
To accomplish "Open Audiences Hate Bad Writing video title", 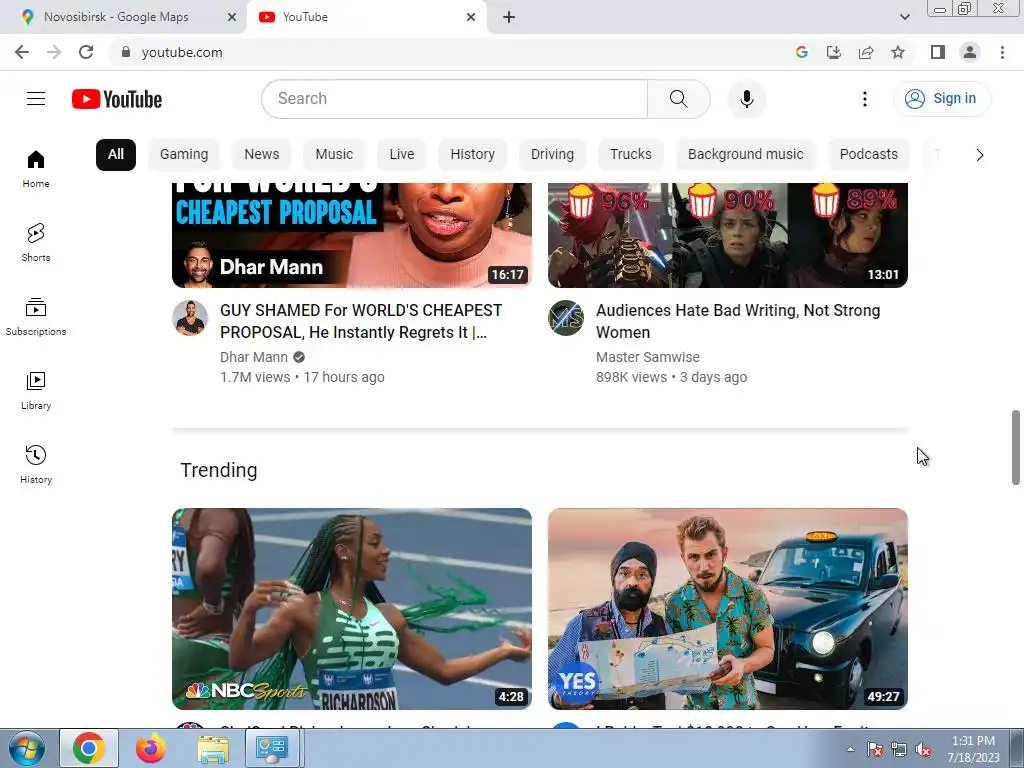I will click(738, 321).
